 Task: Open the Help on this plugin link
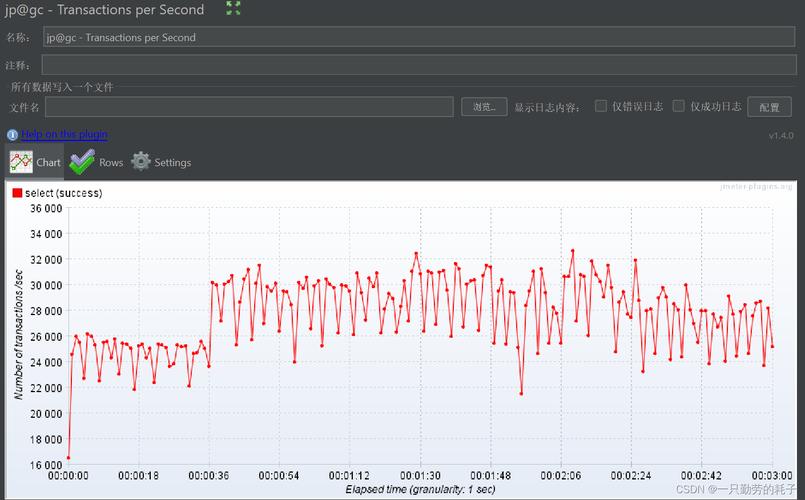[64, 135]
